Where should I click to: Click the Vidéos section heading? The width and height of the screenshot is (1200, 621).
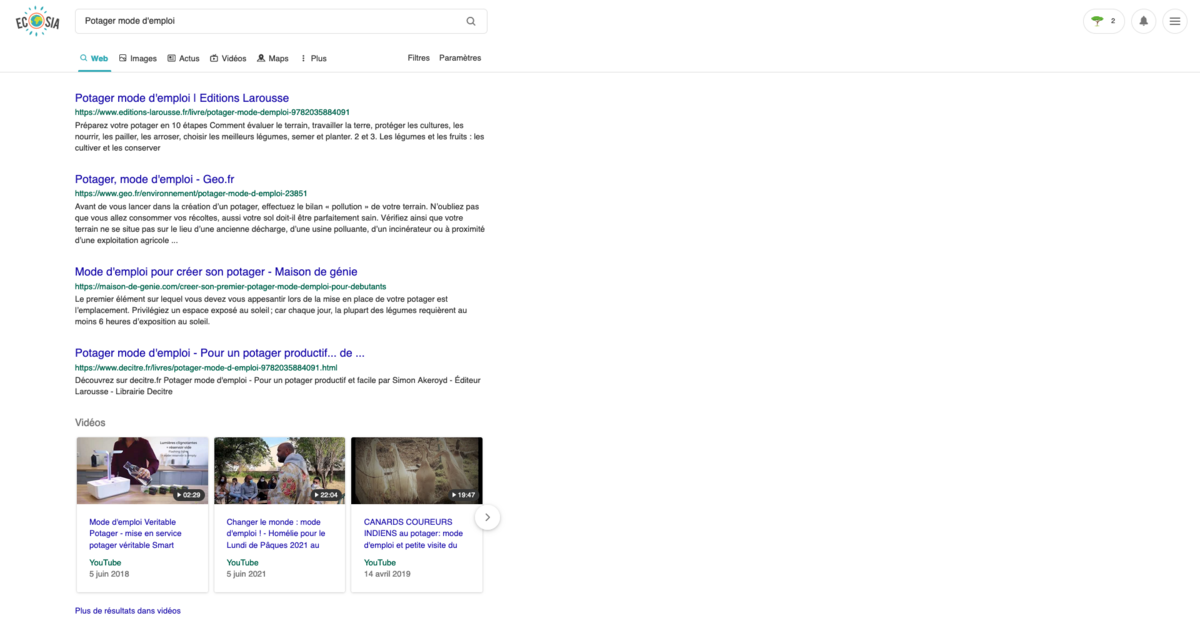click(x=90, y=423)
